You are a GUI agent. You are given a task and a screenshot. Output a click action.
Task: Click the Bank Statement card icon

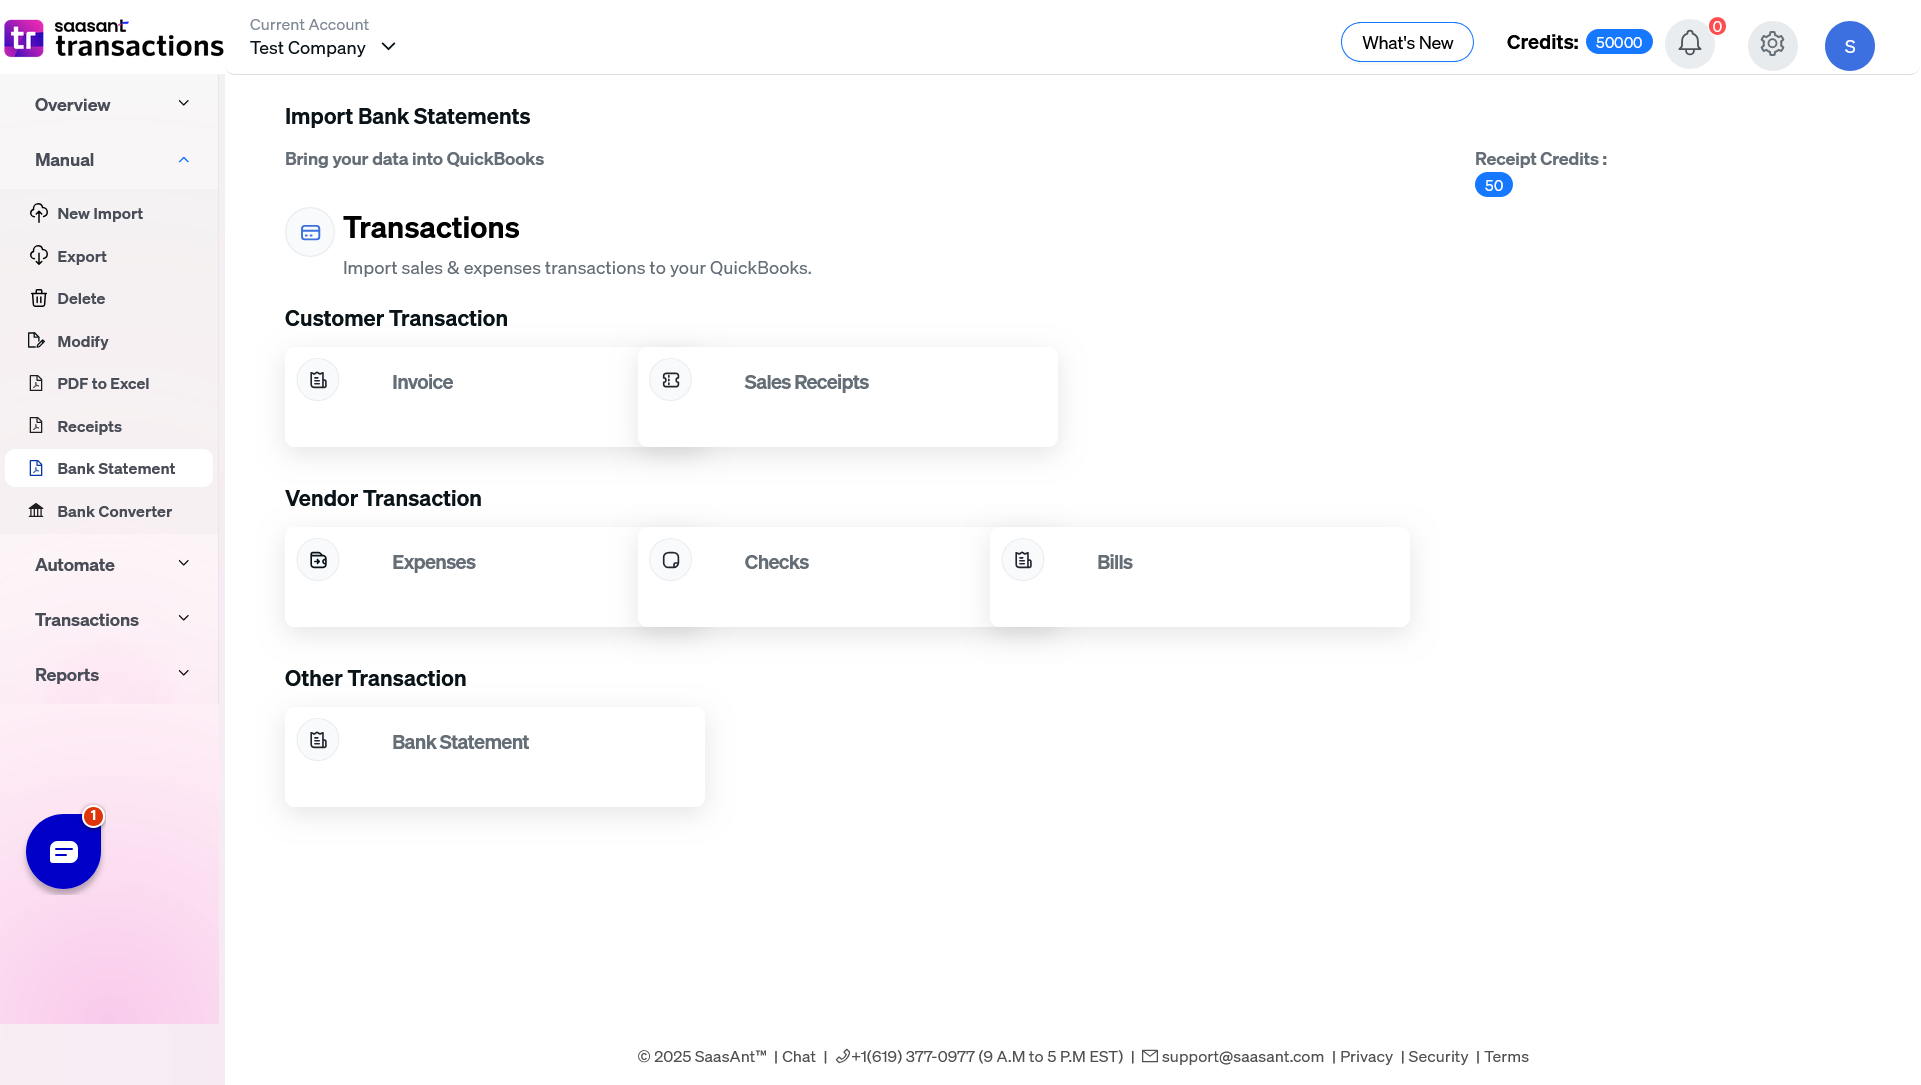(318, 741)
